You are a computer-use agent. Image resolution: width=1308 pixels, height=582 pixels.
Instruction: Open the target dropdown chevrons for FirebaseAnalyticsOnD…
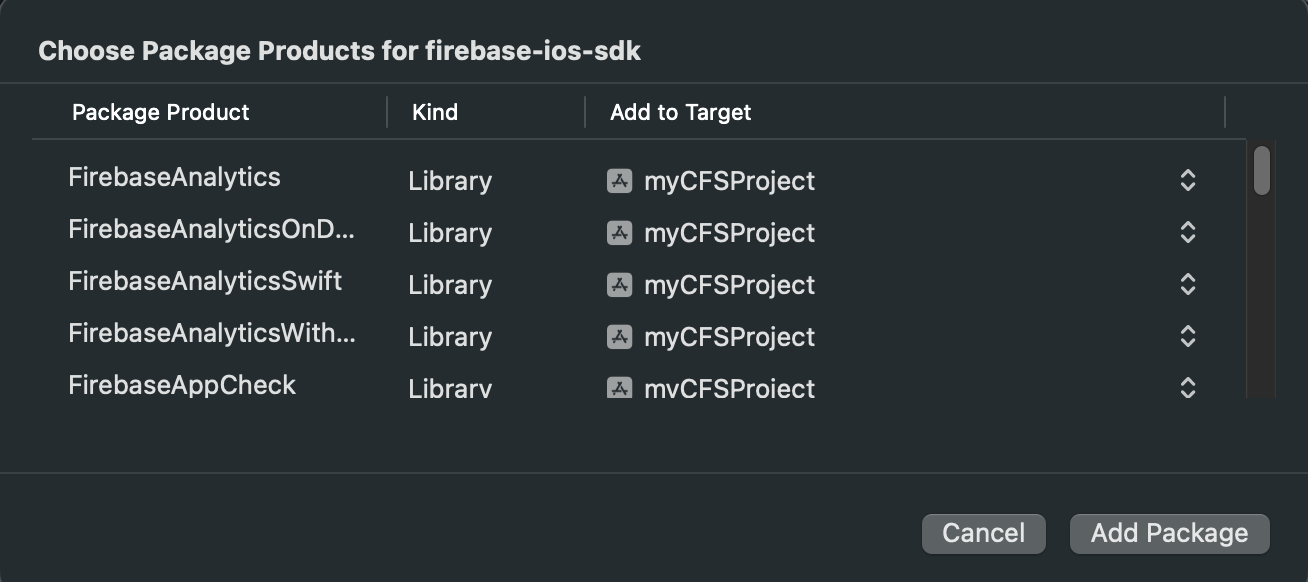click(1187, 233)
